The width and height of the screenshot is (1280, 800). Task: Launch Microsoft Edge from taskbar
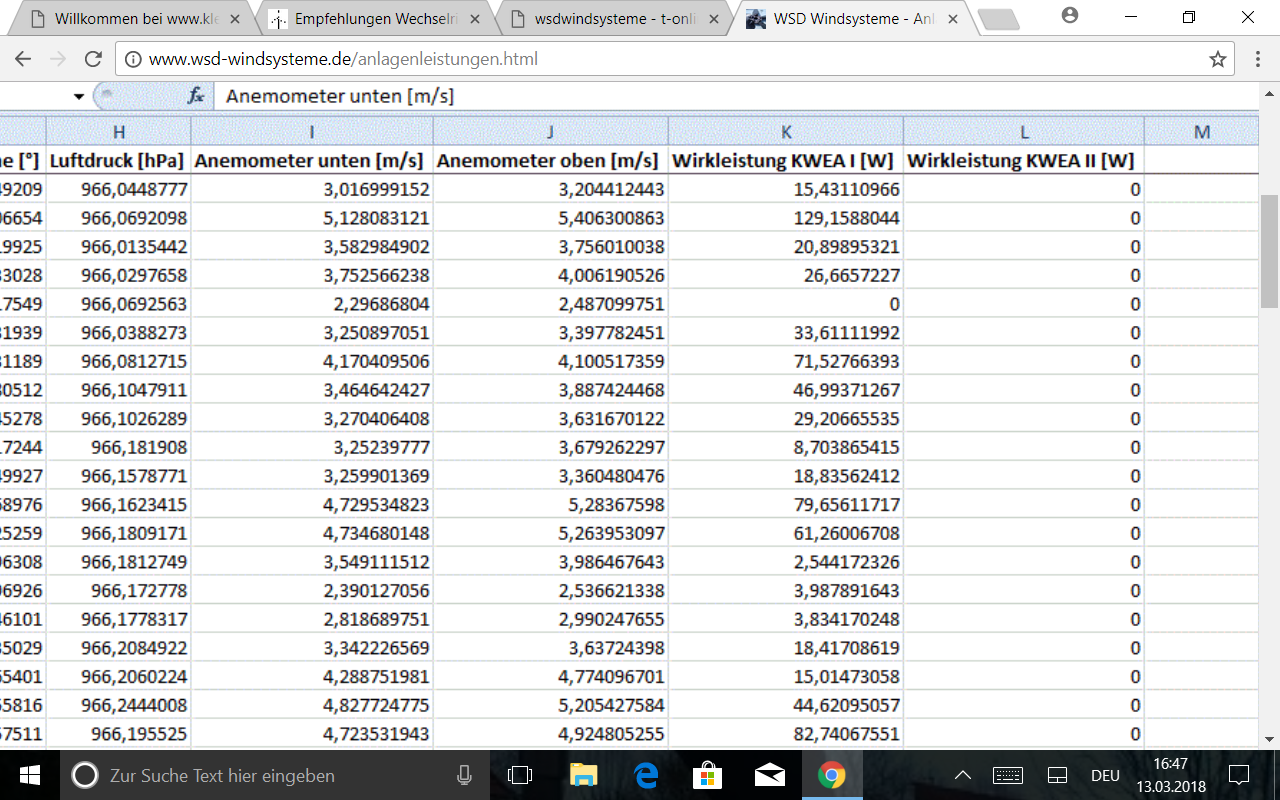[x=645, y=775]
